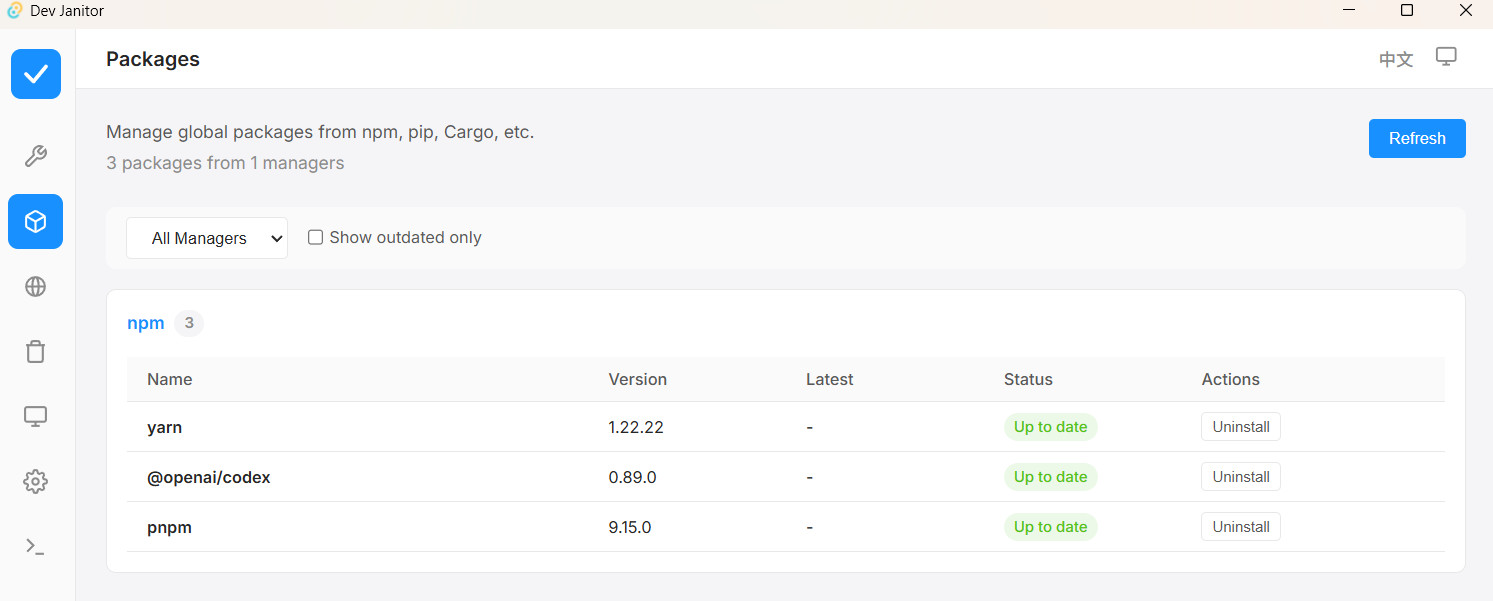This screenshot has width=1493, height=601.
Task: Select the Packages cube icon in sidebar
Action: pos(36,222)
